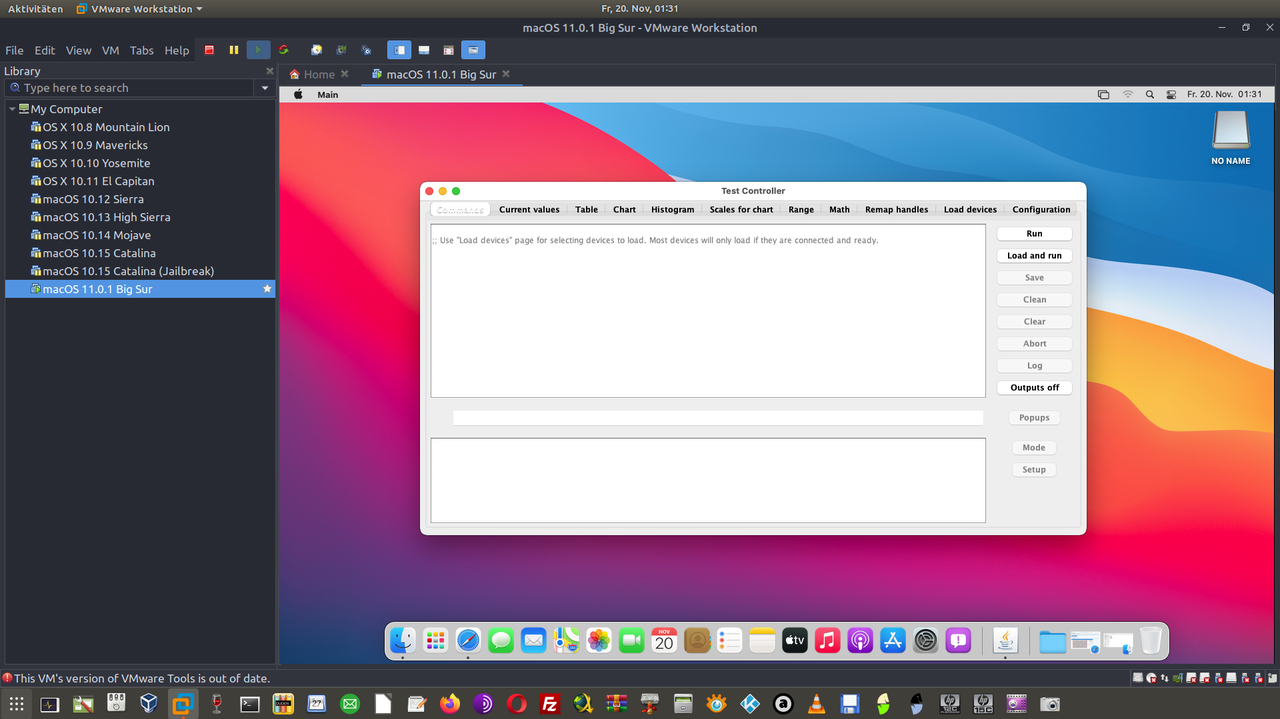This screenshot has width=1280, height=719.
Task: Open App Store from the macOS dock
Action: (893, 640)
